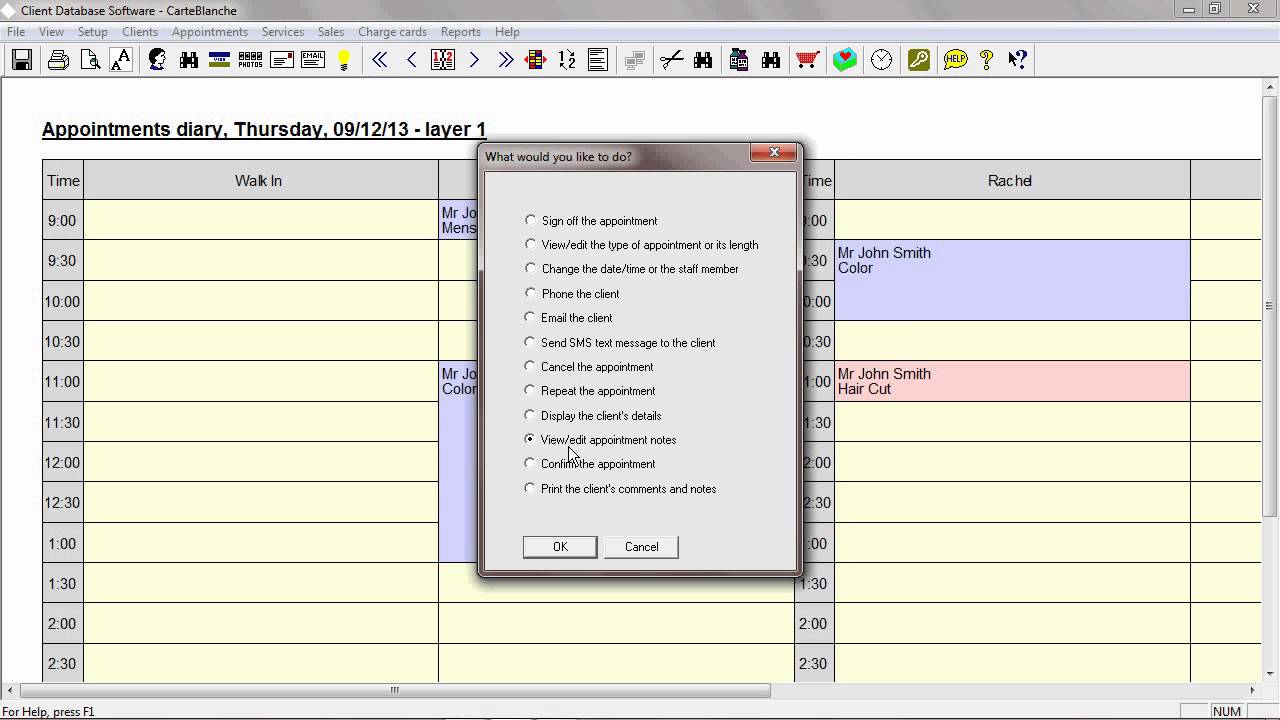Select 'Cancel the appointment' radio button
The image size is (1280, 720).
[x=530, y=367]
